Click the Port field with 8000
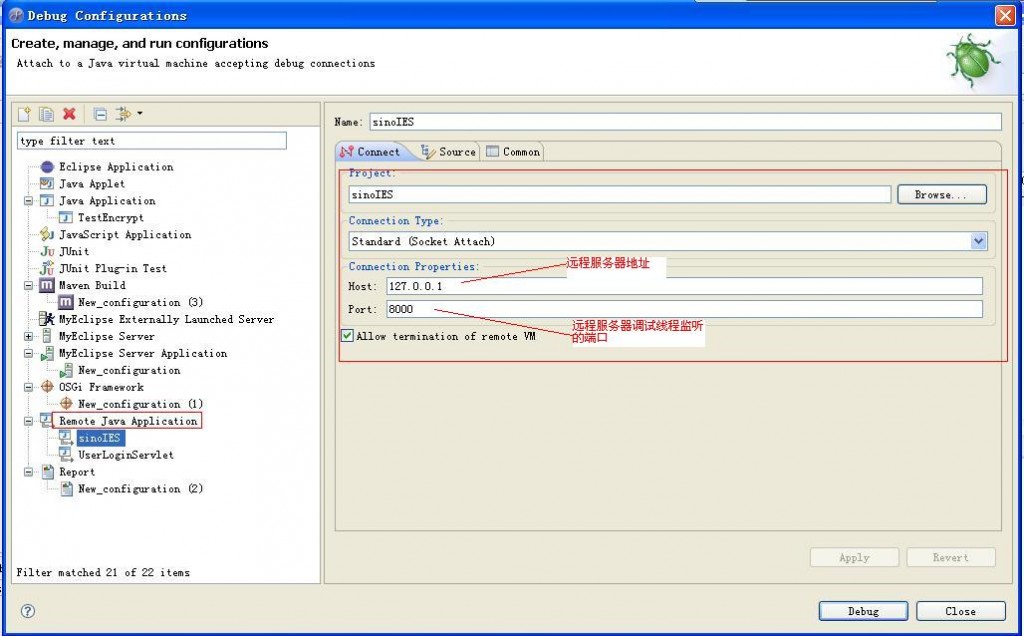This screenshot has height=636, width=1024. click(x=684, y=309)
